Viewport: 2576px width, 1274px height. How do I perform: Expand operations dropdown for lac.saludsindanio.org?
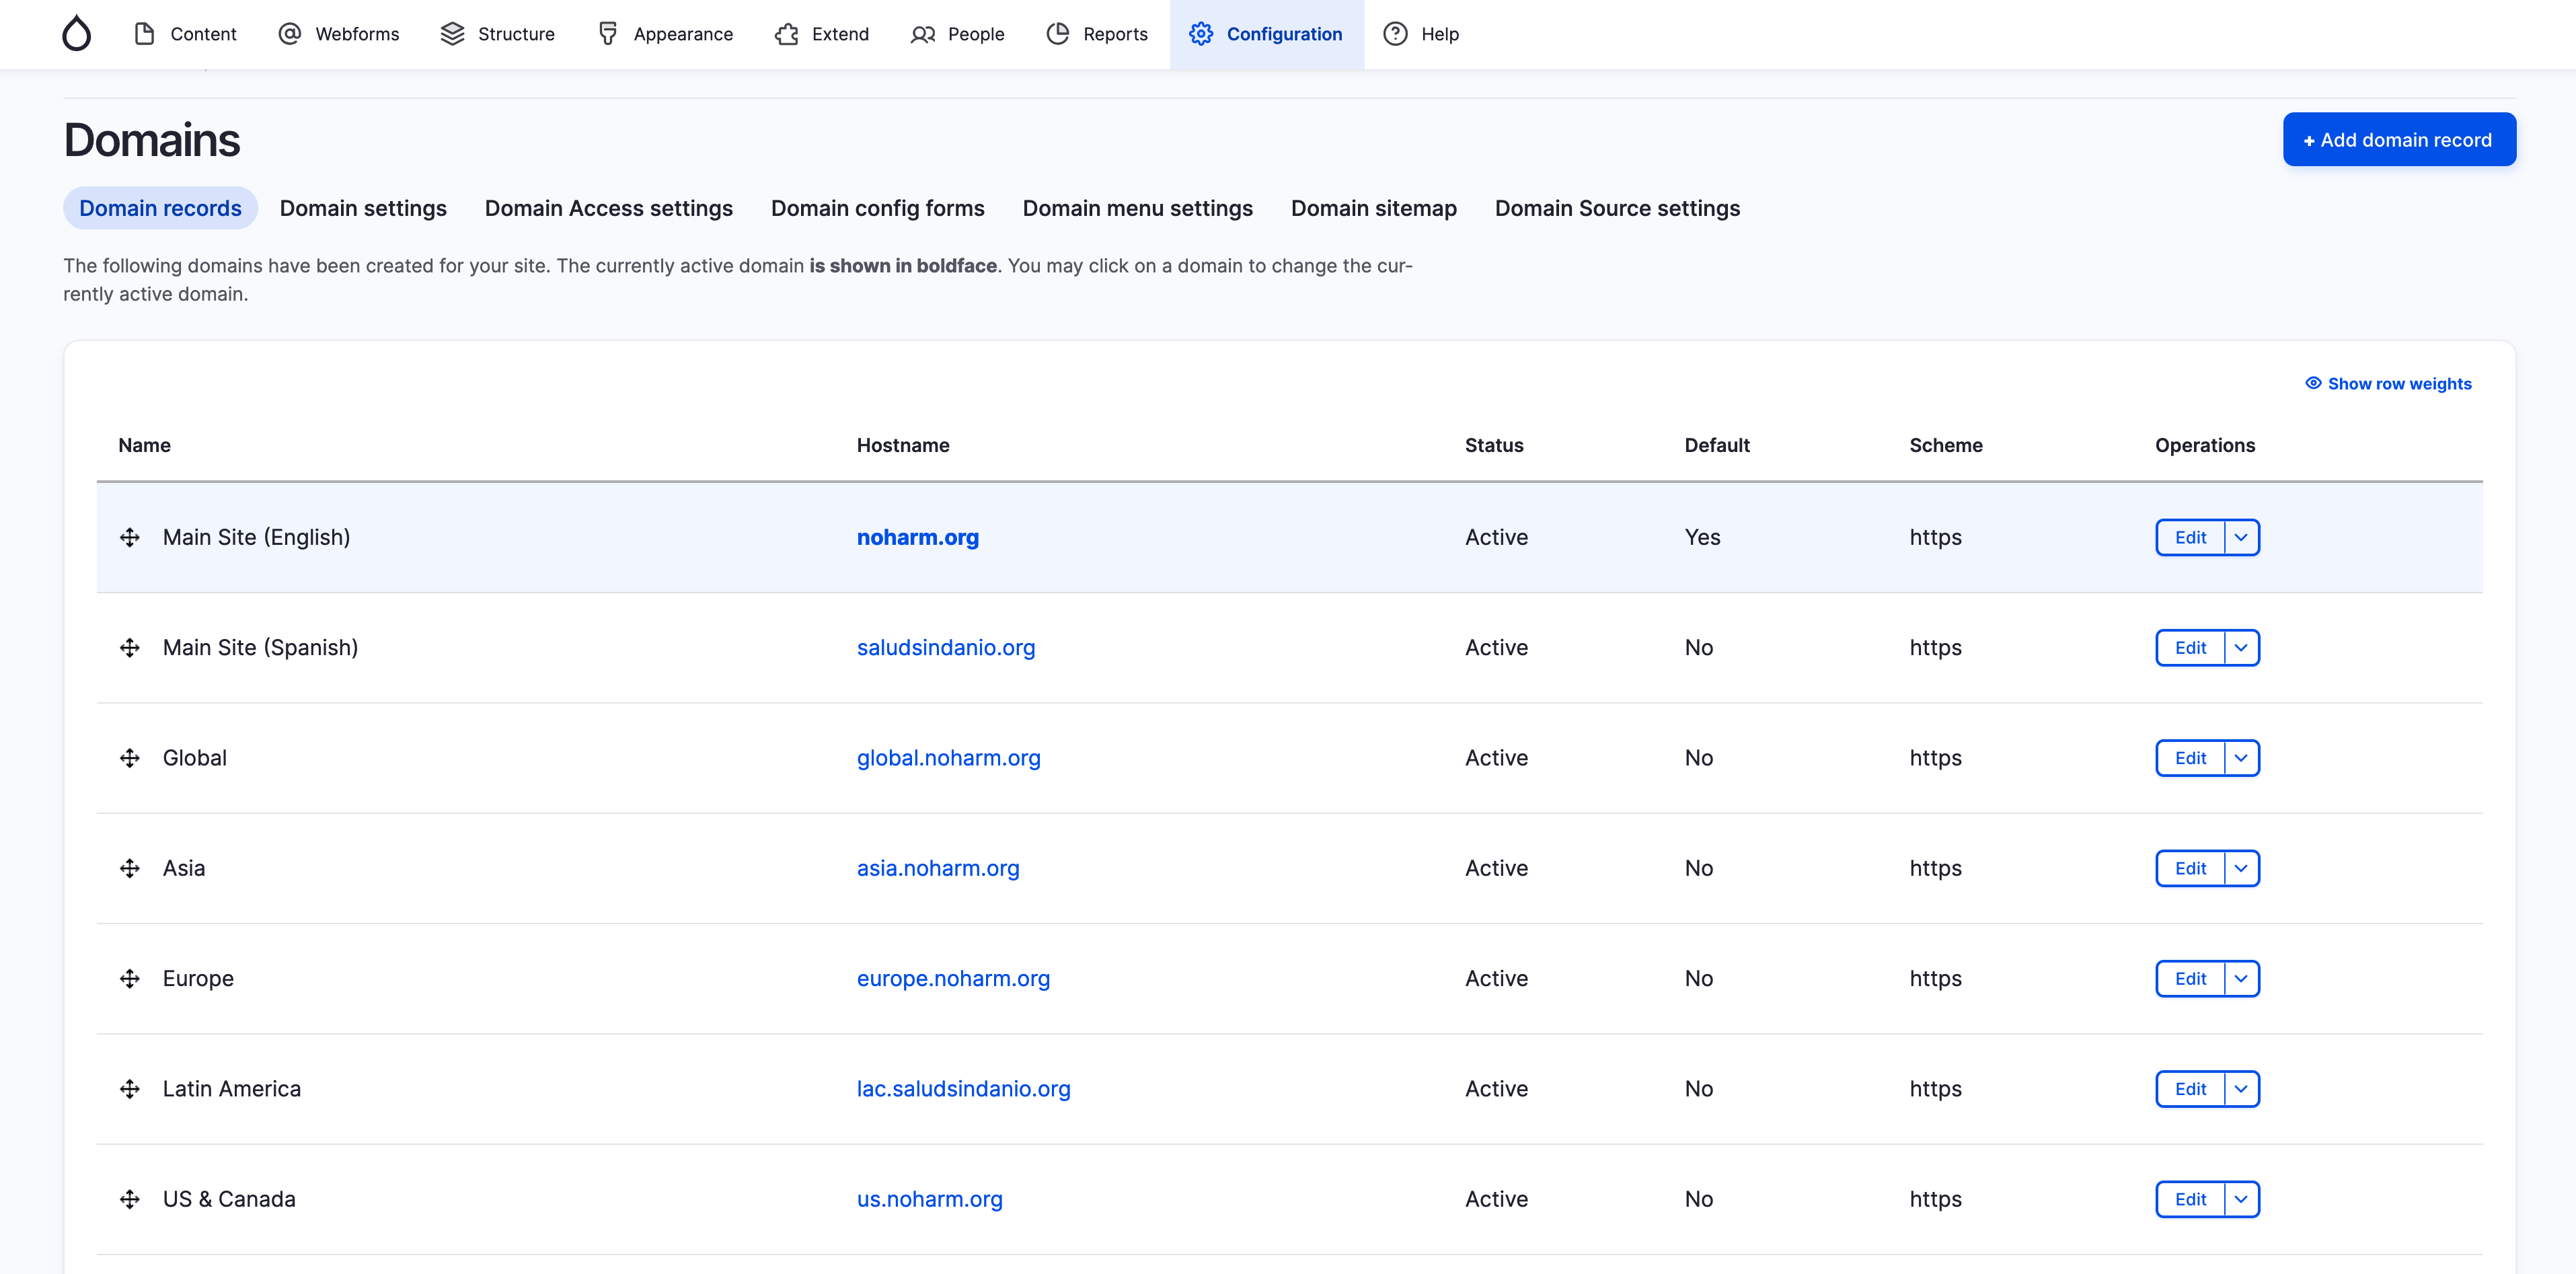[2241, 1089]
